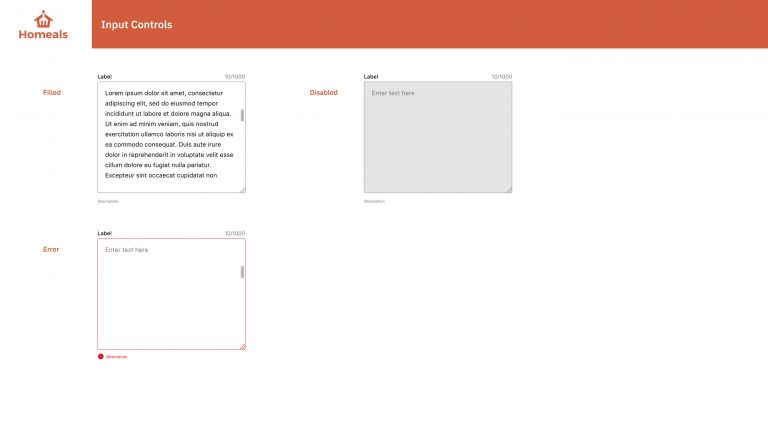Image resolution: width=768 pixels, height=432 pixels.
Task: Click the scrollbar thumb in Error textarea
Action: (x=242, y=272)
